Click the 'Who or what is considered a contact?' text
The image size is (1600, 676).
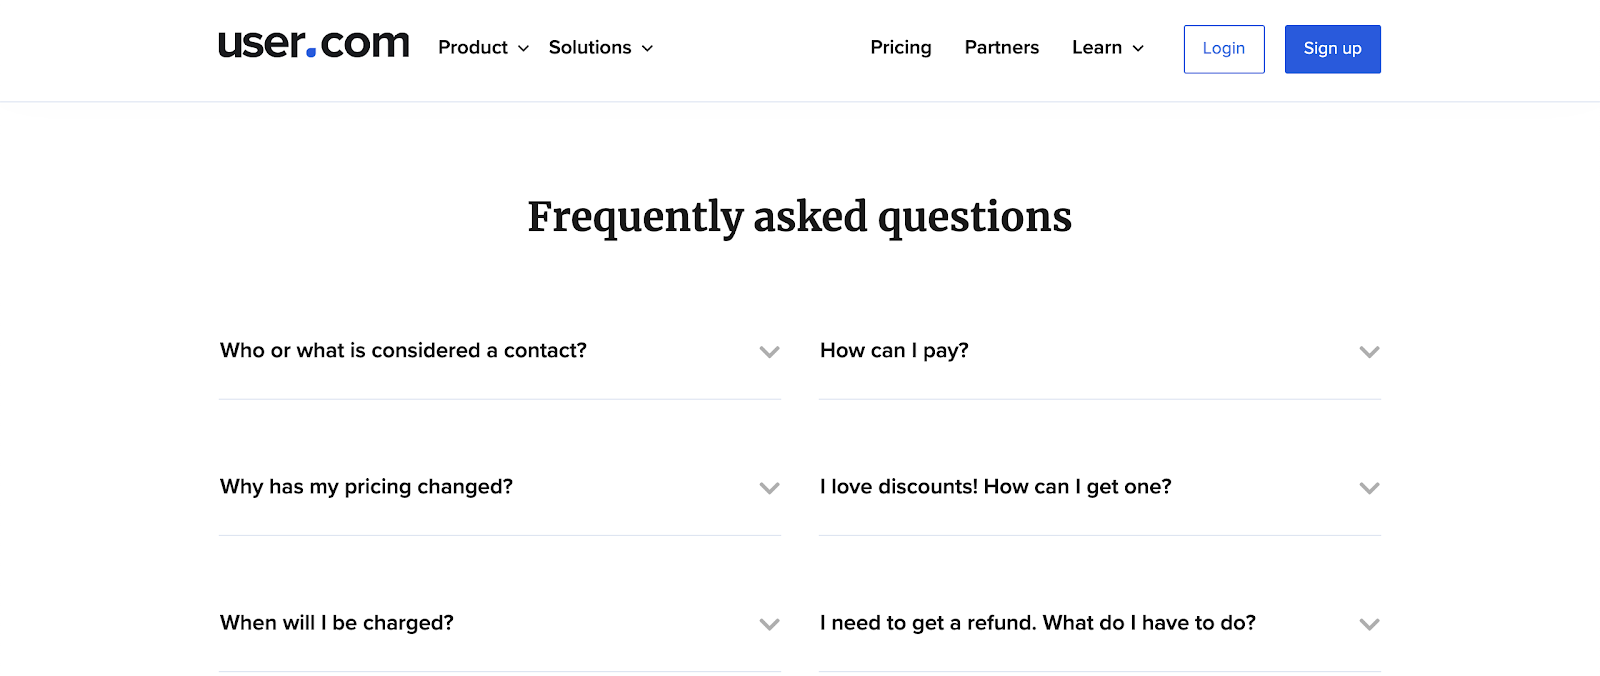(x=403, y=350)
